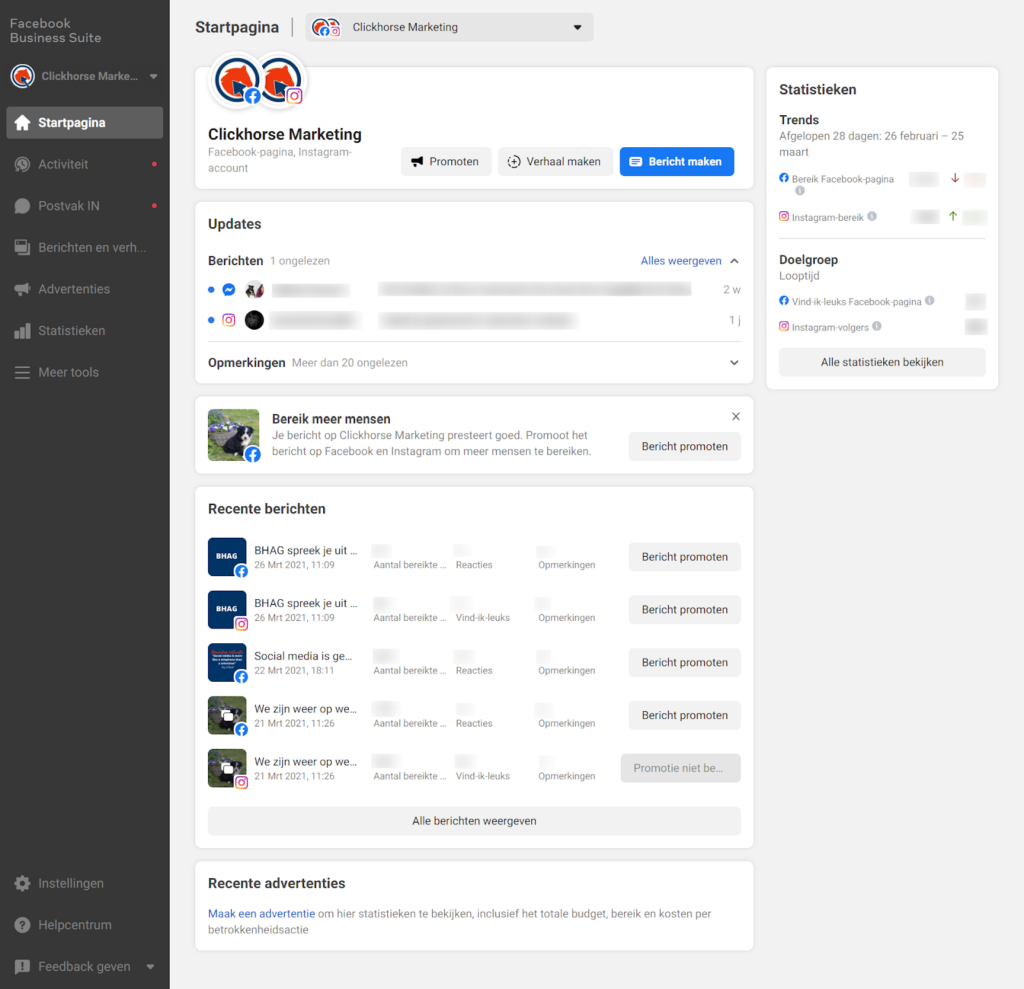Click the Maak een advertentie link
This screenshot has height=989, width=1024.
261,914
